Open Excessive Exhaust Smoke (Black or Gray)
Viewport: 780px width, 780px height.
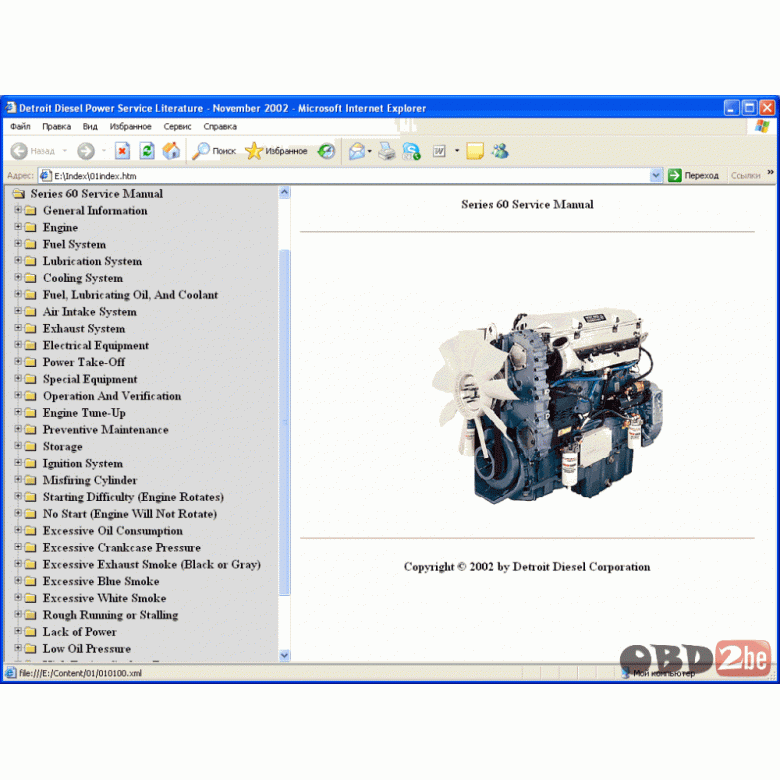[152, 565]
